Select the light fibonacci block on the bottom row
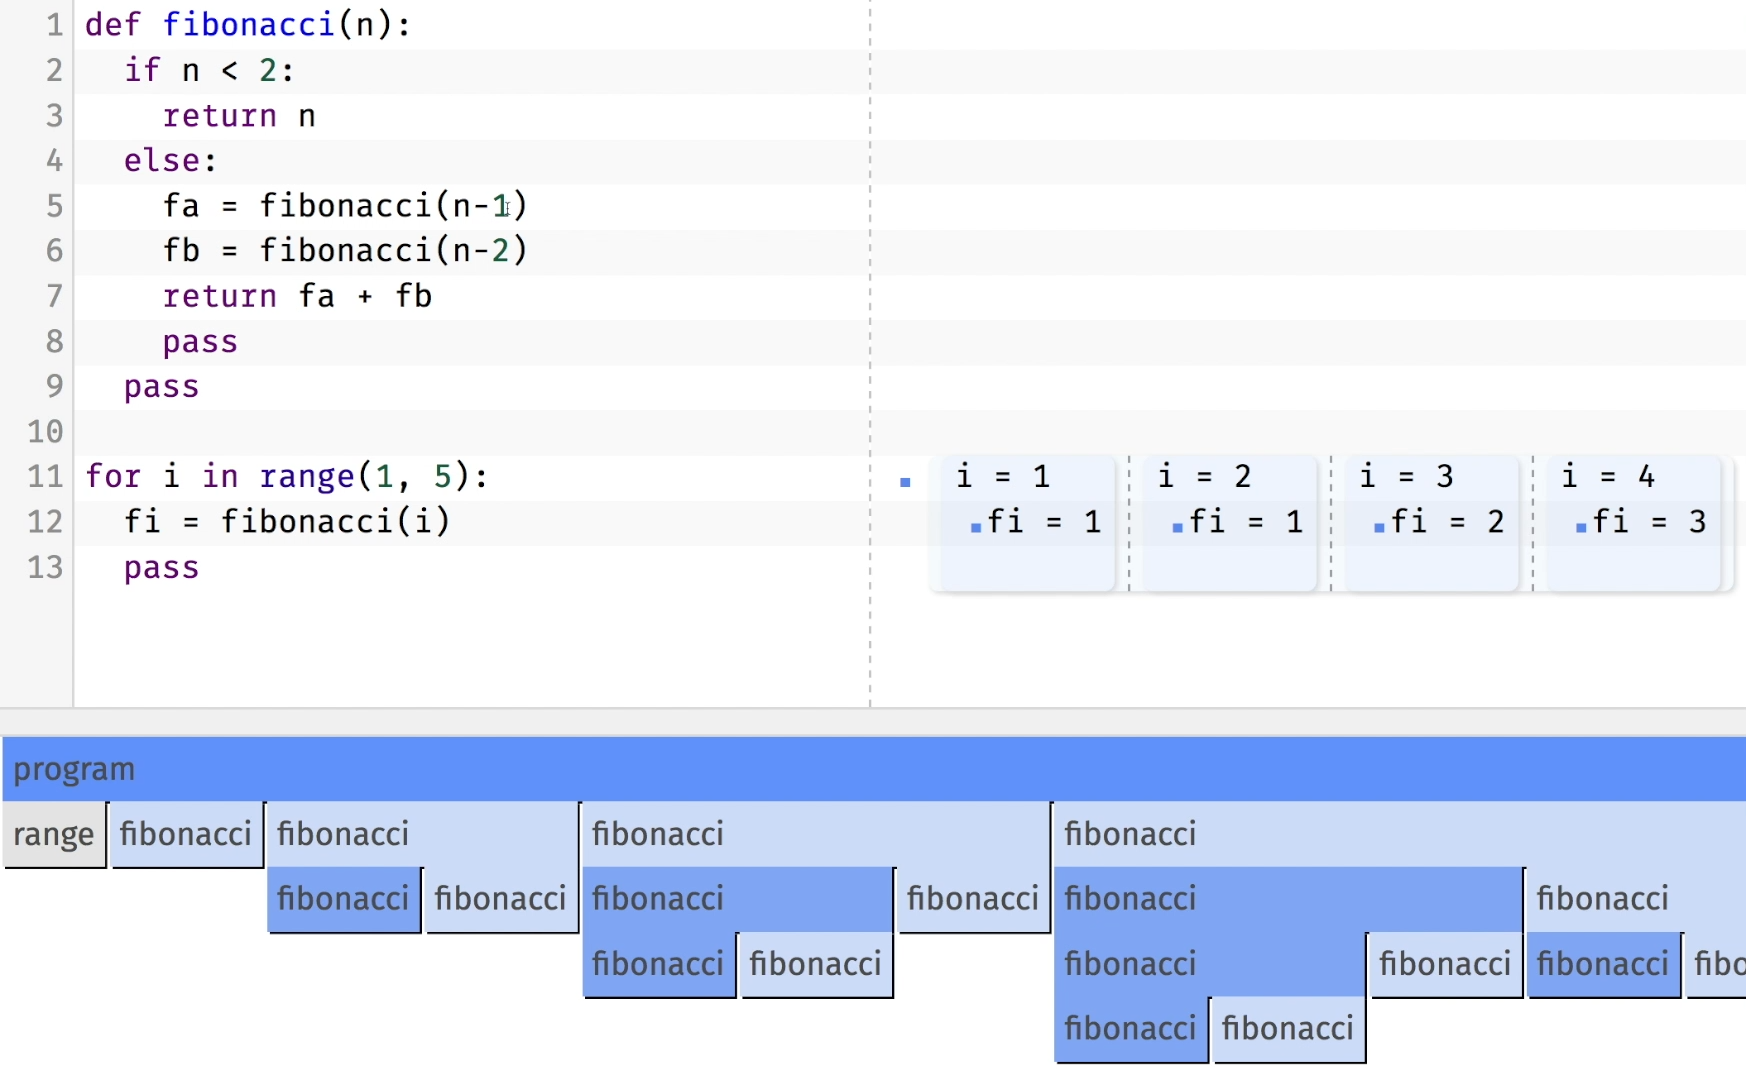Image resolution: width=1746 pixels, height=1080 pixels. tap(1287, 1029)
